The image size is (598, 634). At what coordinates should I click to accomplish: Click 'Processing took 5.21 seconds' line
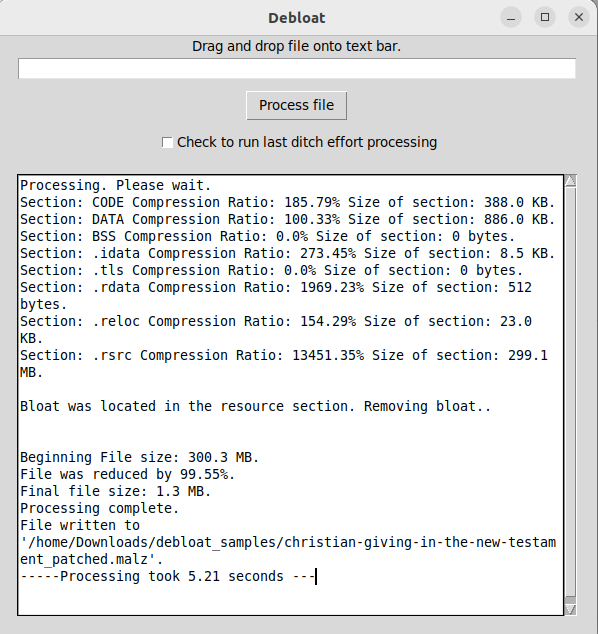(x=167, y=576)
